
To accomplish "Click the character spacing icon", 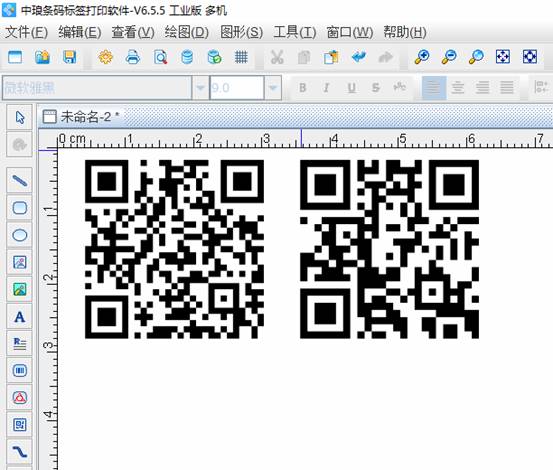I will pos(400,87).
